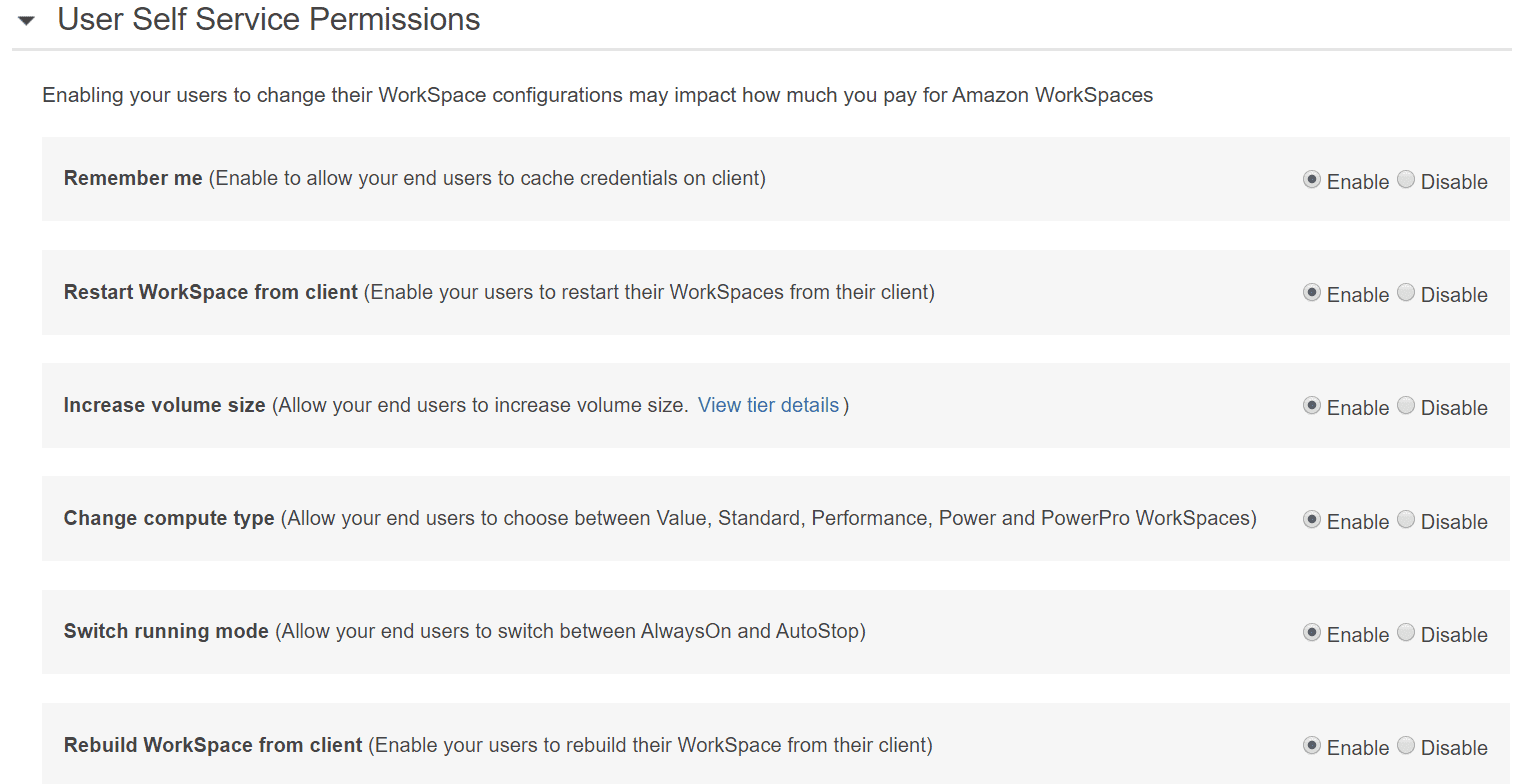Image resolution: width=1533 pixels, height=784 pixels.
Task: Enable Increase volume size option
Action: [1312, 406]
